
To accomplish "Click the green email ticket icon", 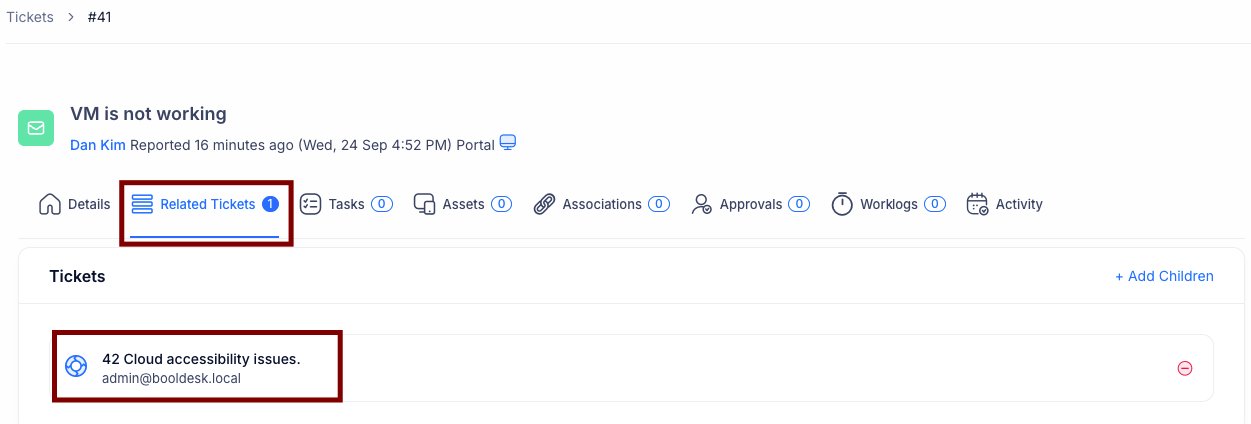I will [36, 128].
